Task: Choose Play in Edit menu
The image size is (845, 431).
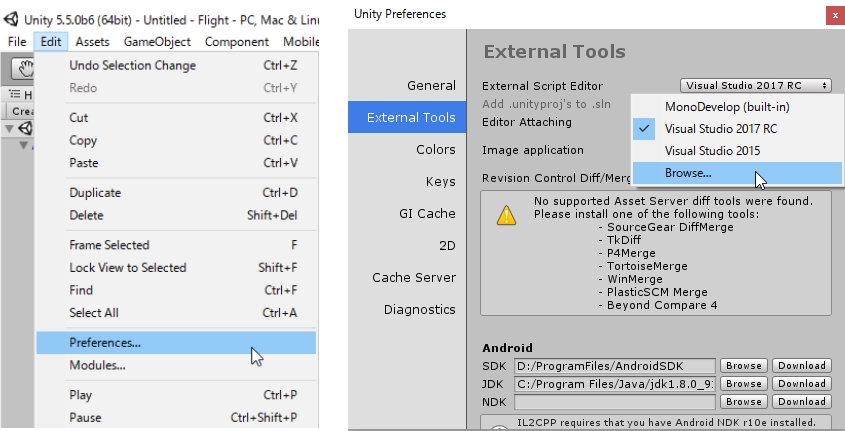Action: 176,395
